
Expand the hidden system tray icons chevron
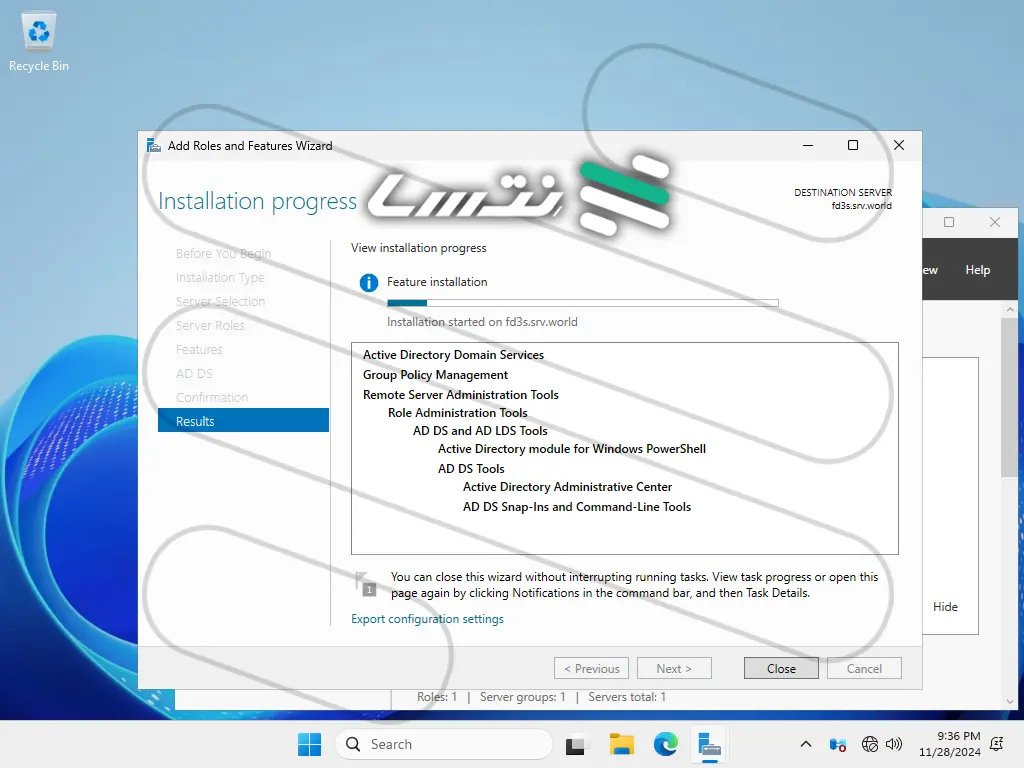[x=806, y=744]
